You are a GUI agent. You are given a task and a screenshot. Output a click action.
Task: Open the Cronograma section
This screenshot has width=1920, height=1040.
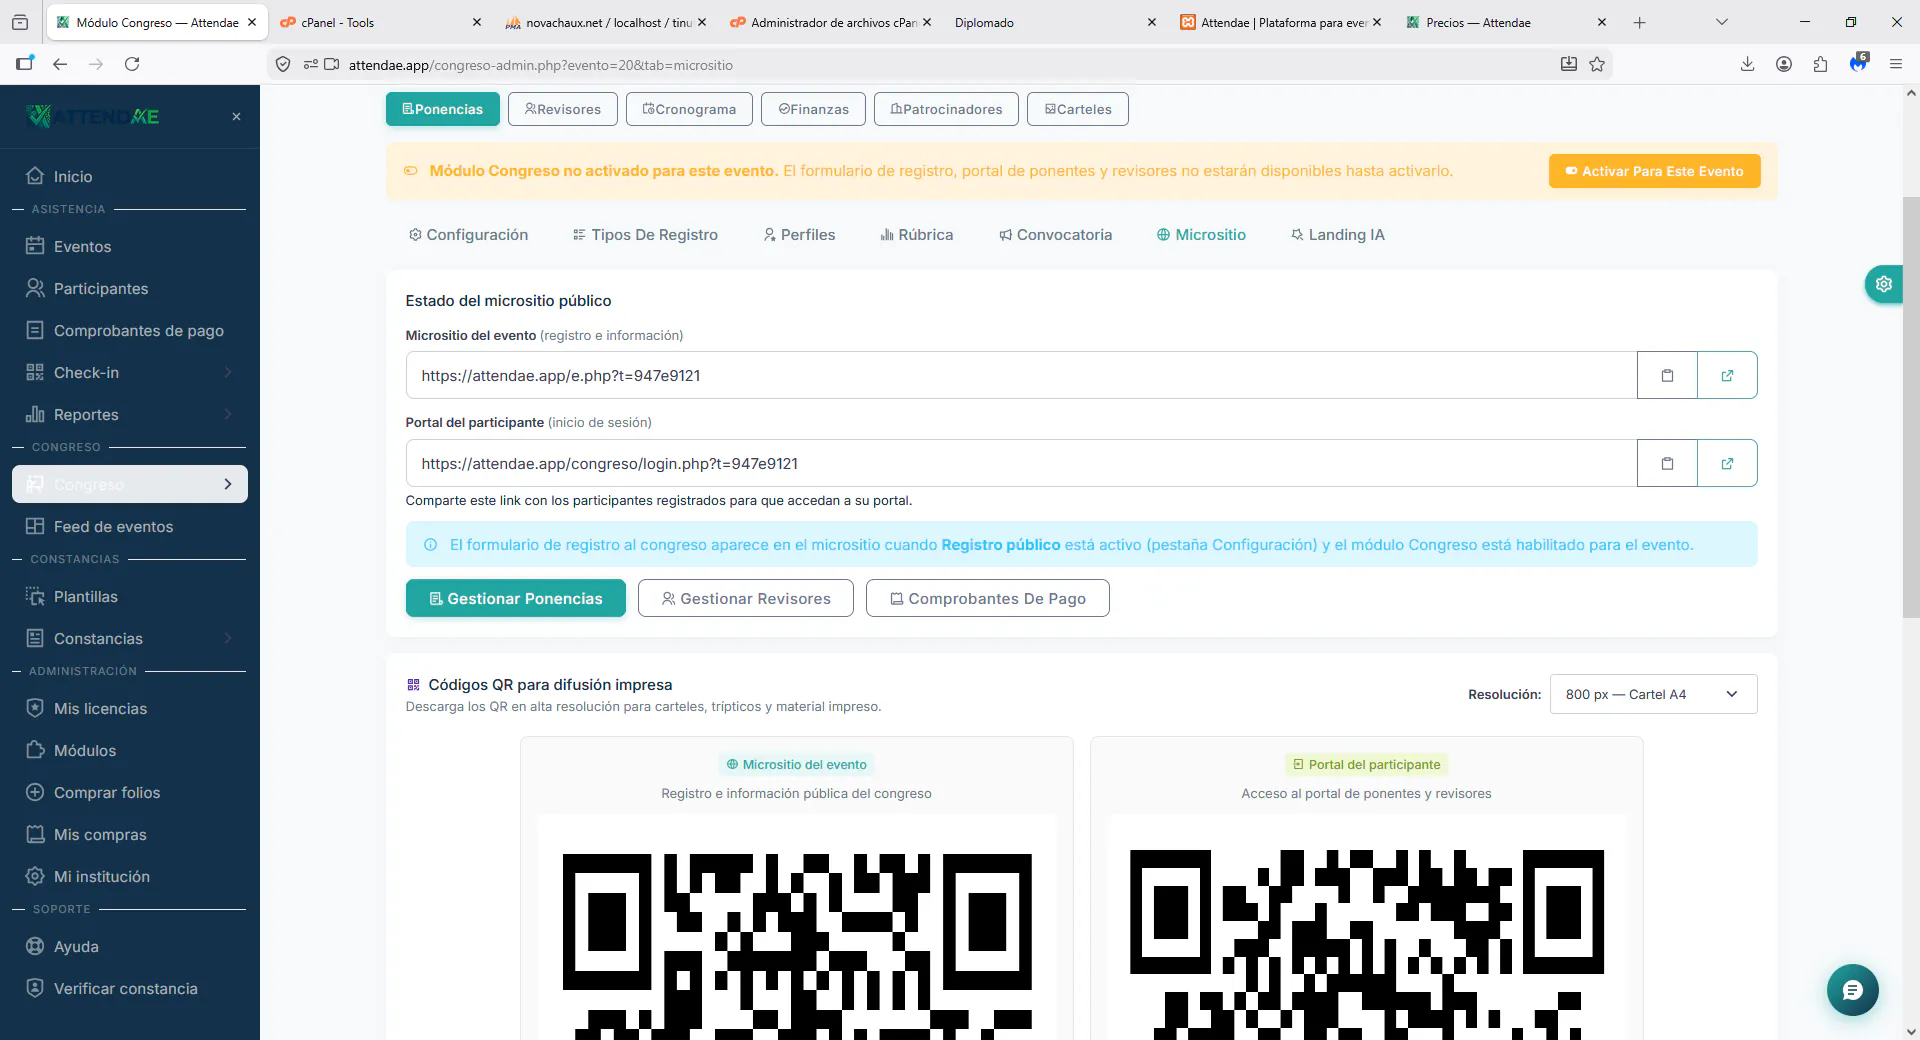pos(689,109)
